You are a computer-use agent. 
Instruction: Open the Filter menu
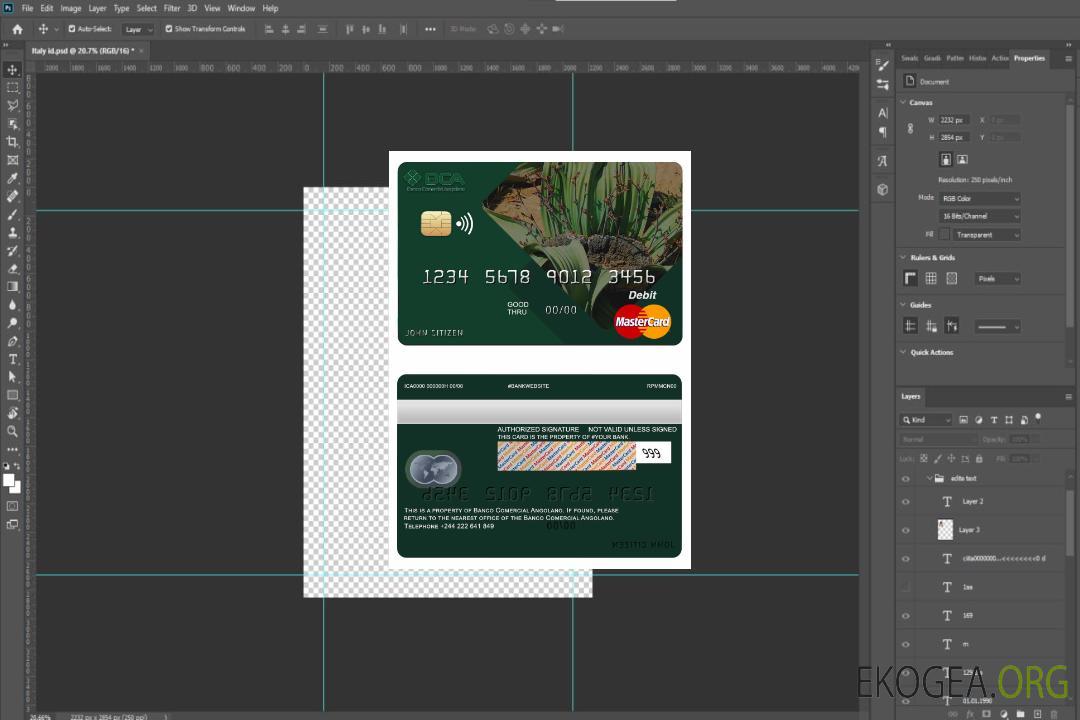pos(172,8)
